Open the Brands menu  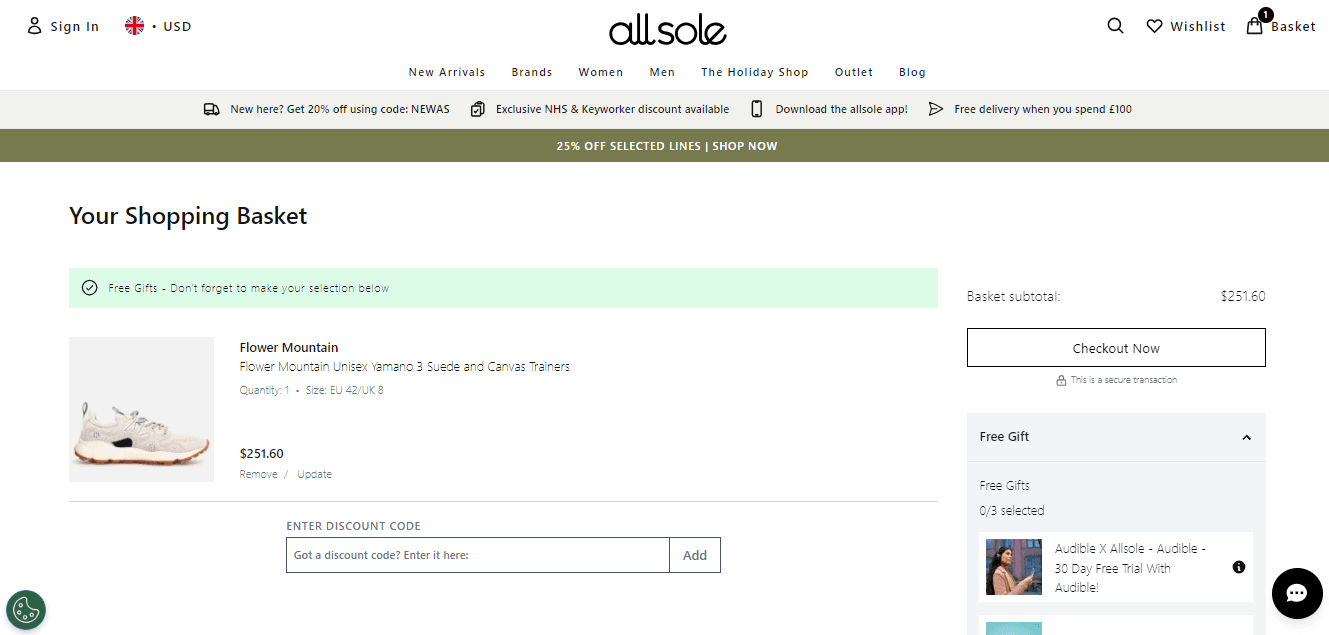(532, 72)
